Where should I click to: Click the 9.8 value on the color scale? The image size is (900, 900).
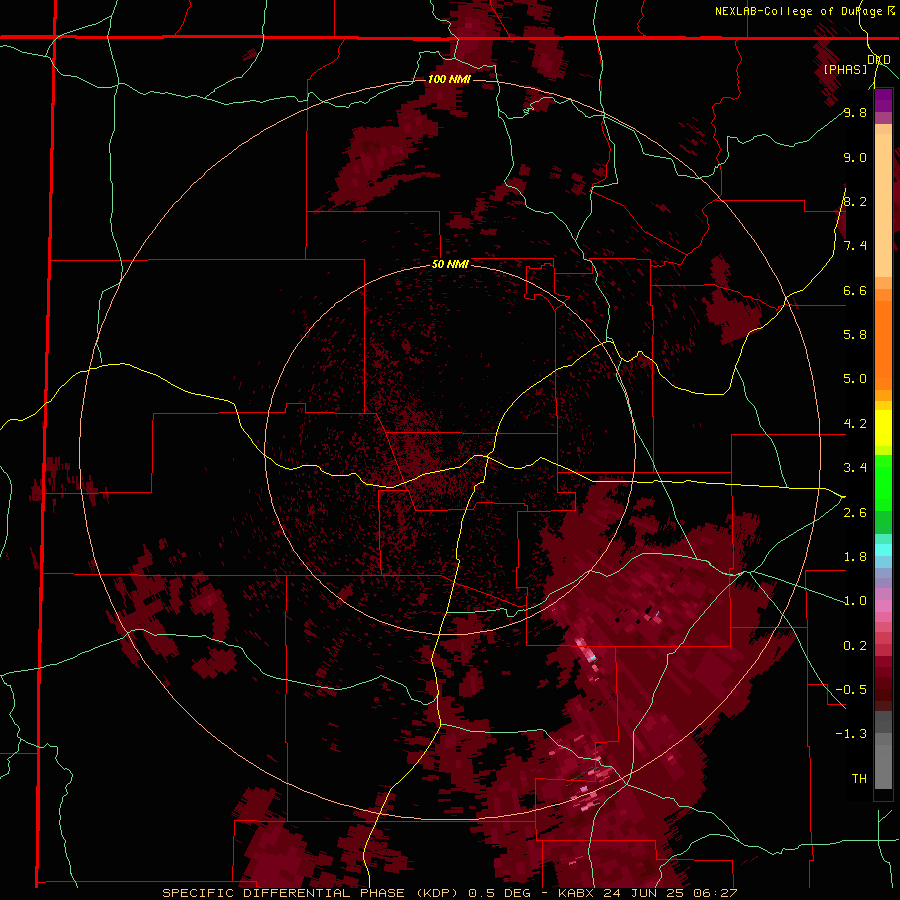point(855,113)
